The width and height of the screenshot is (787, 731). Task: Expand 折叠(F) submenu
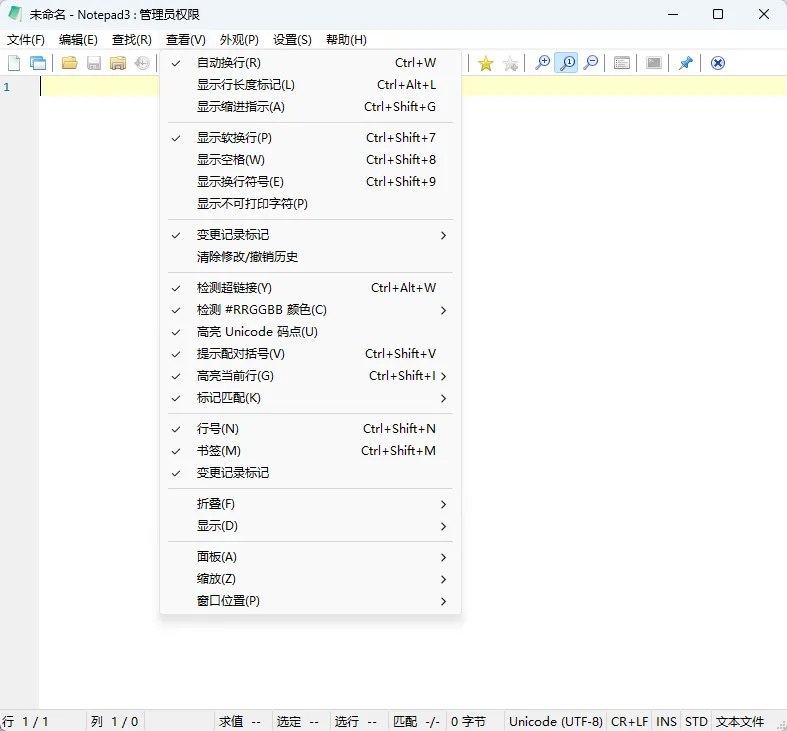[310, 504]
